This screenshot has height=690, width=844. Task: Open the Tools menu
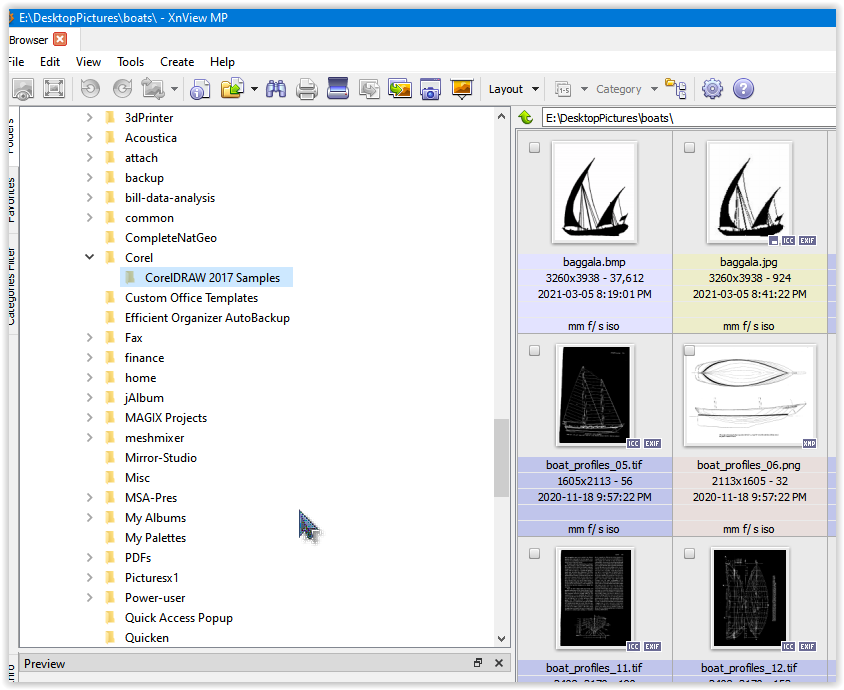[x=130, y=62]
